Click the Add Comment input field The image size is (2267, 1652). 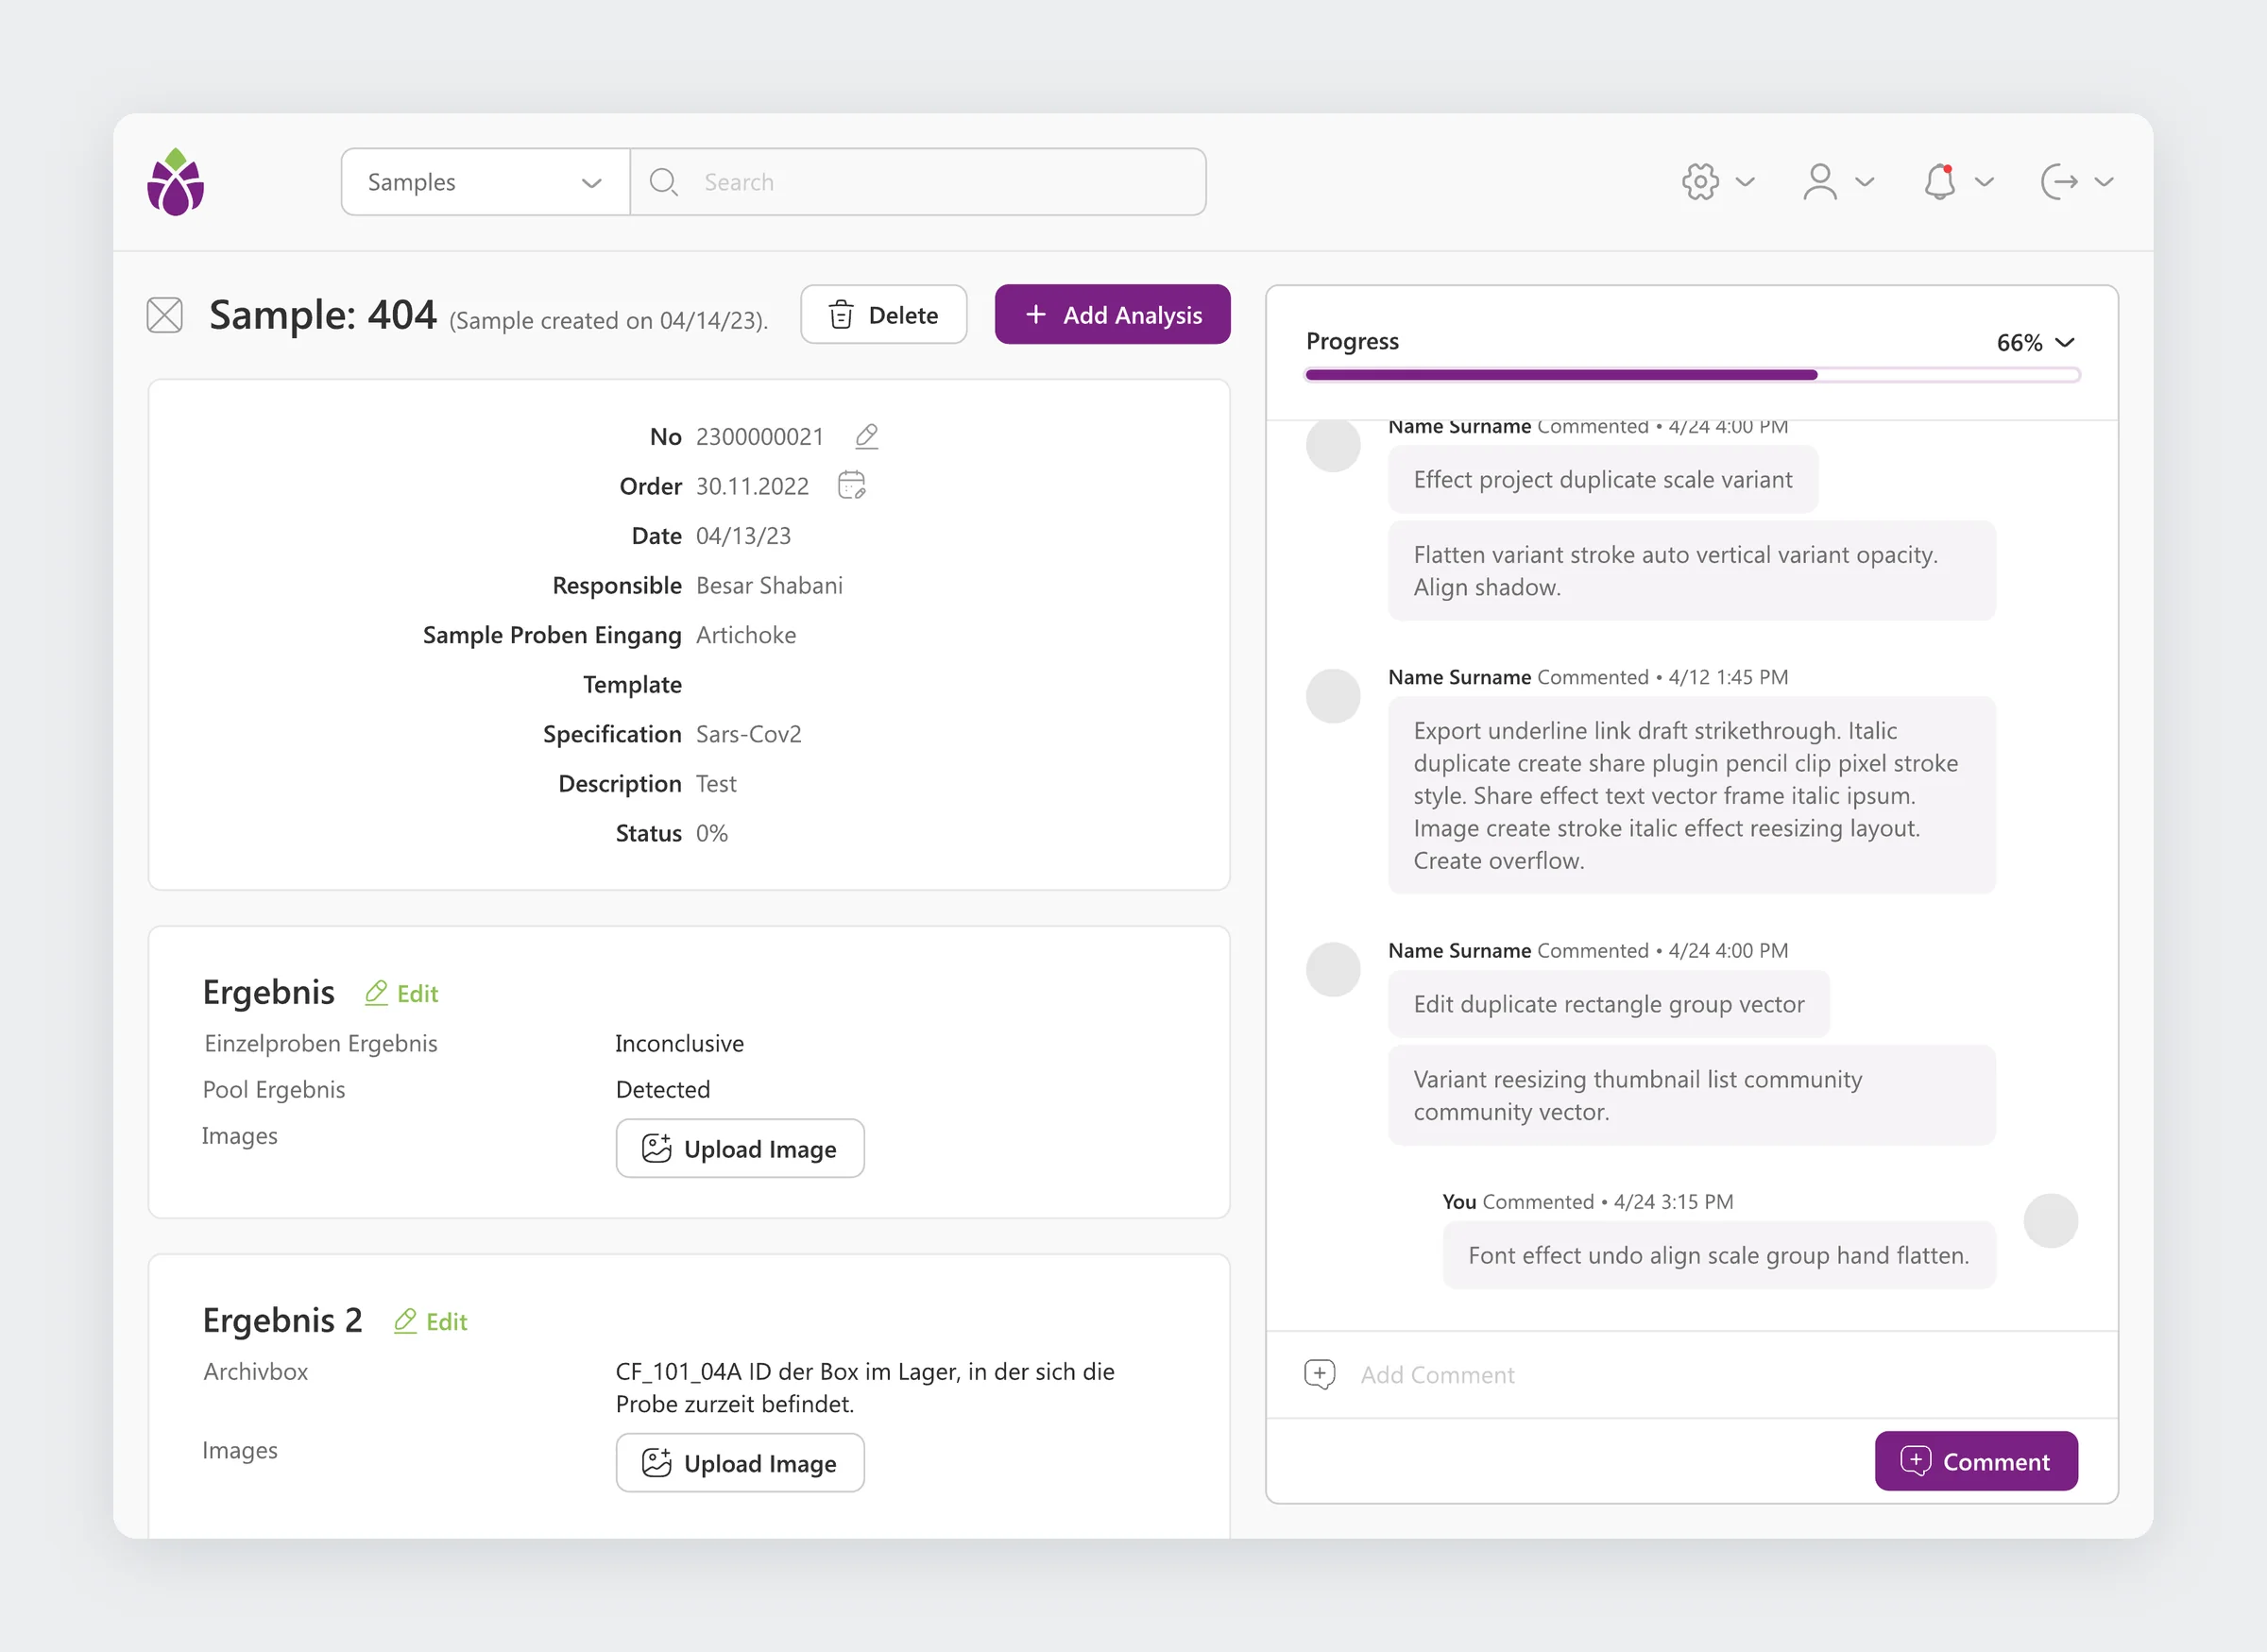pos(1692,1375)
